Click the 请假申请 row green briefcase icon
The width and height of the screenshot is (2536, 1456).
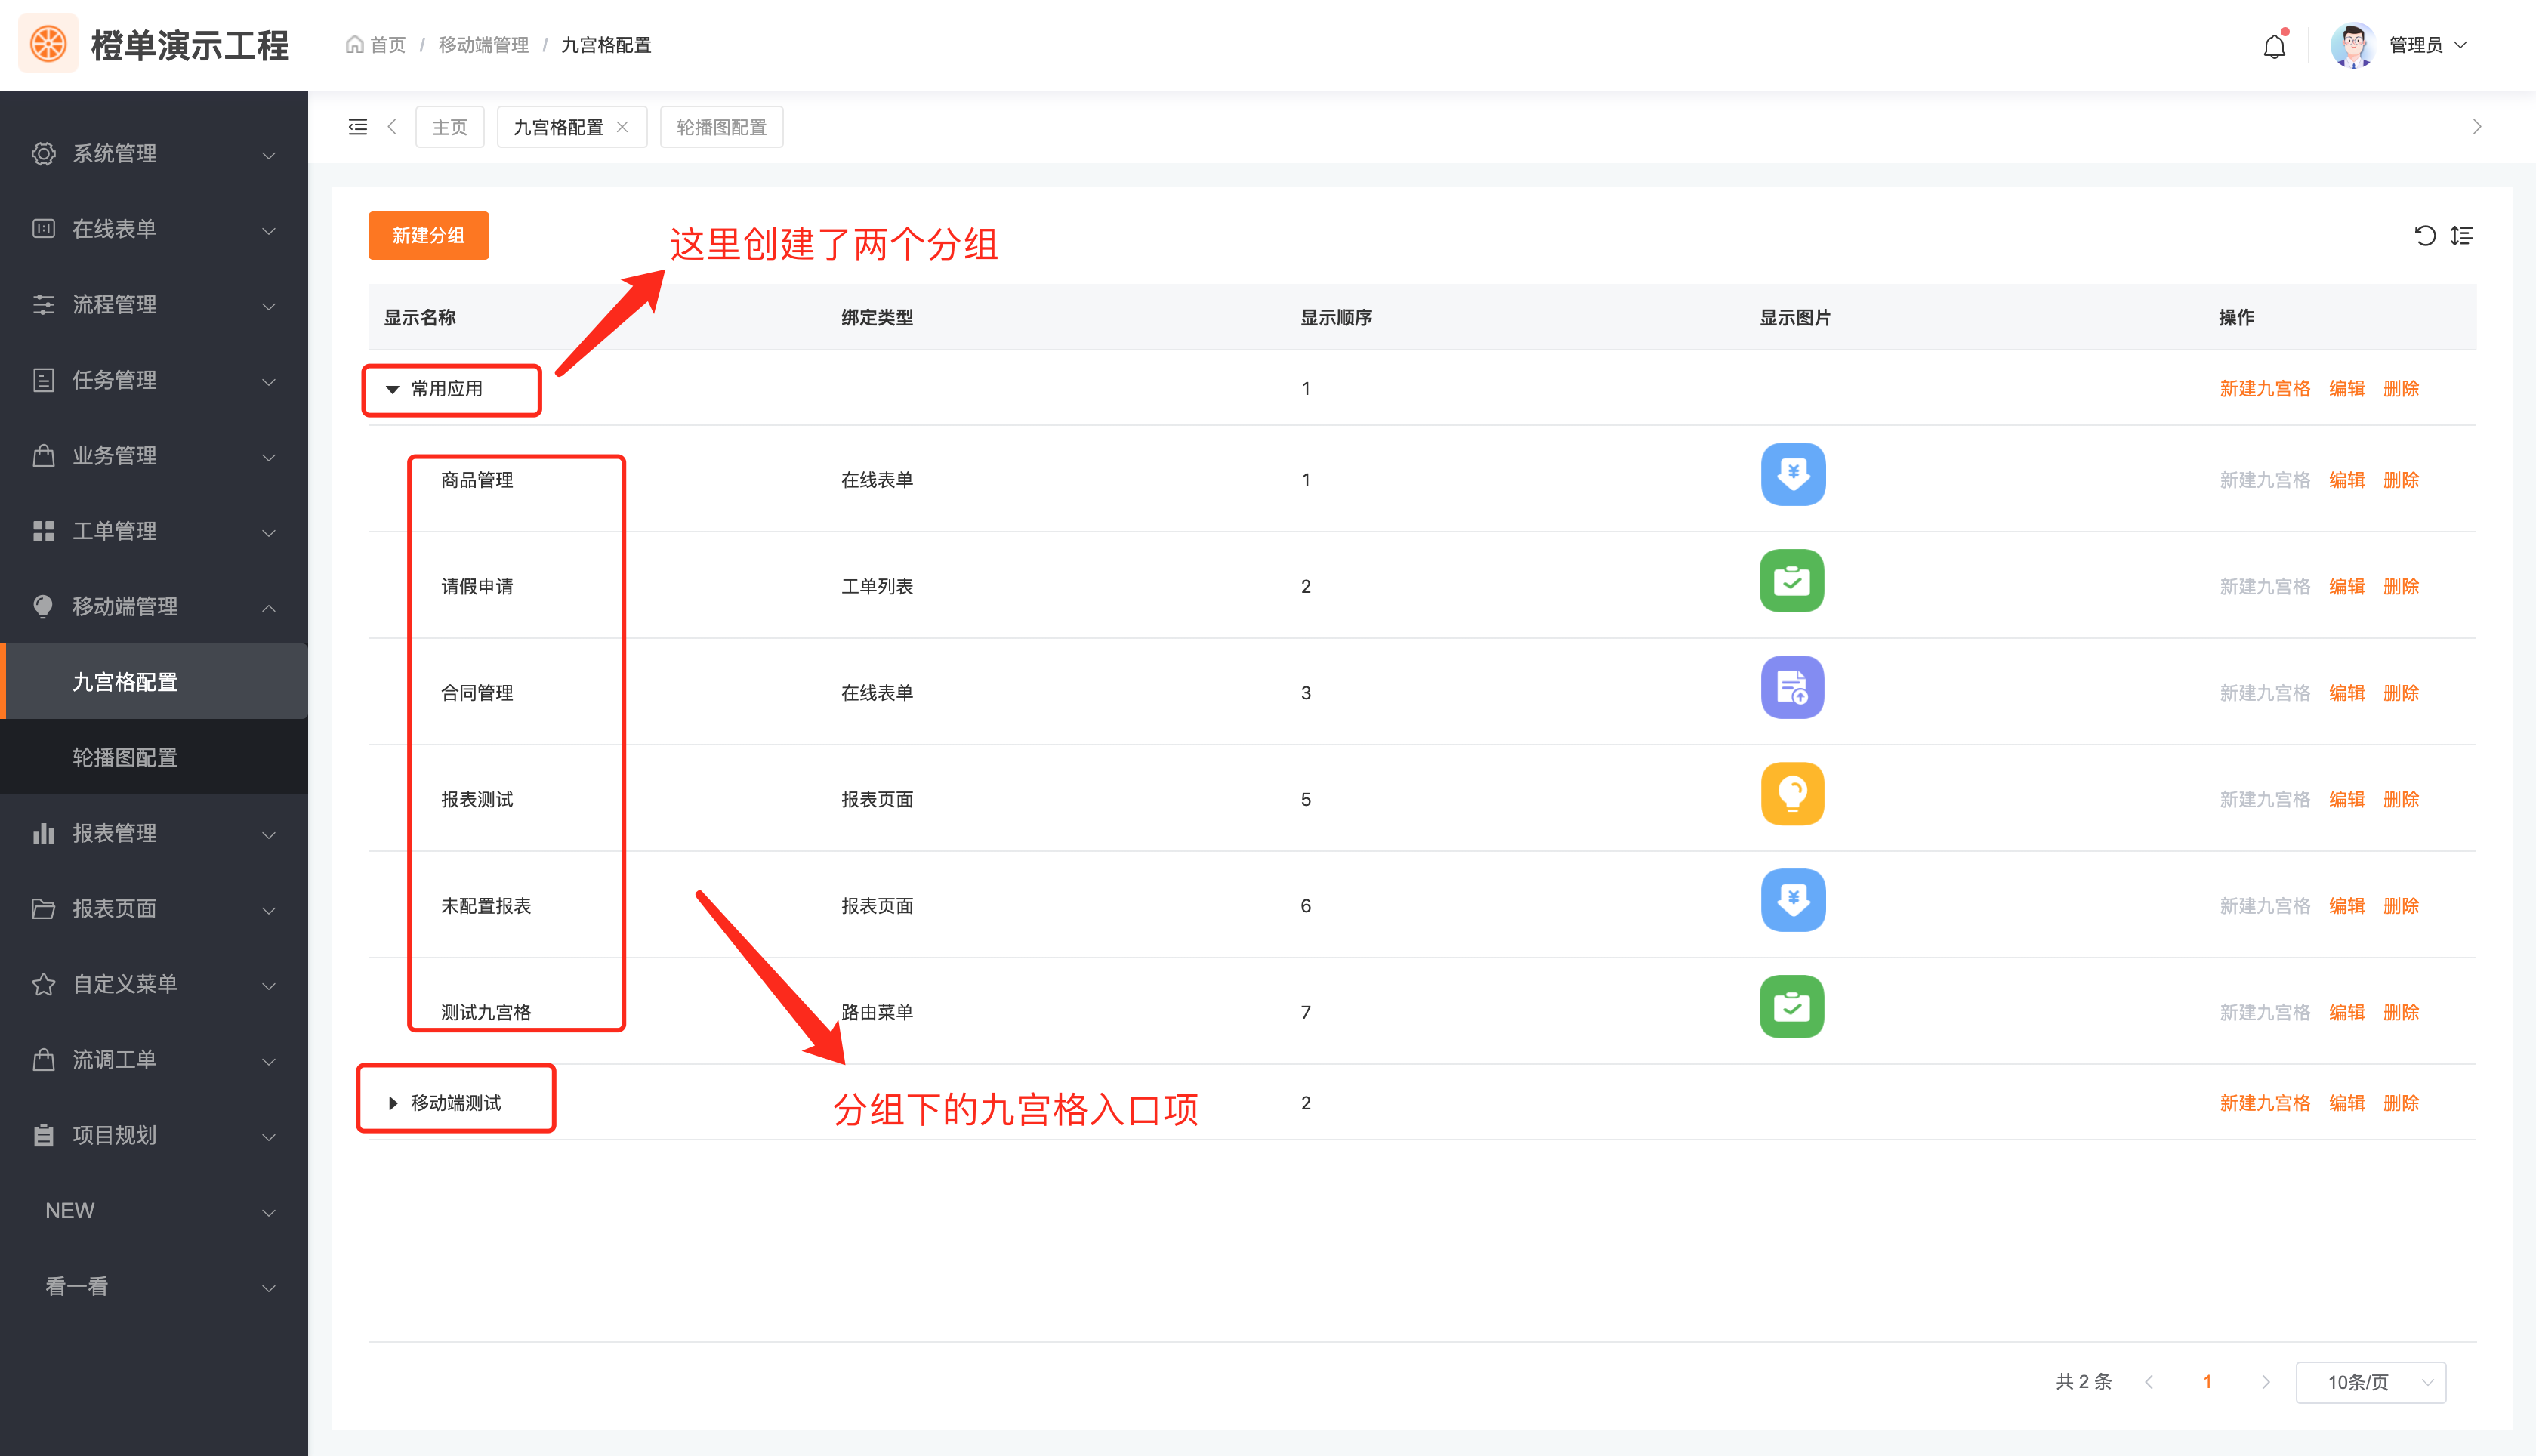pos(1792,581)
